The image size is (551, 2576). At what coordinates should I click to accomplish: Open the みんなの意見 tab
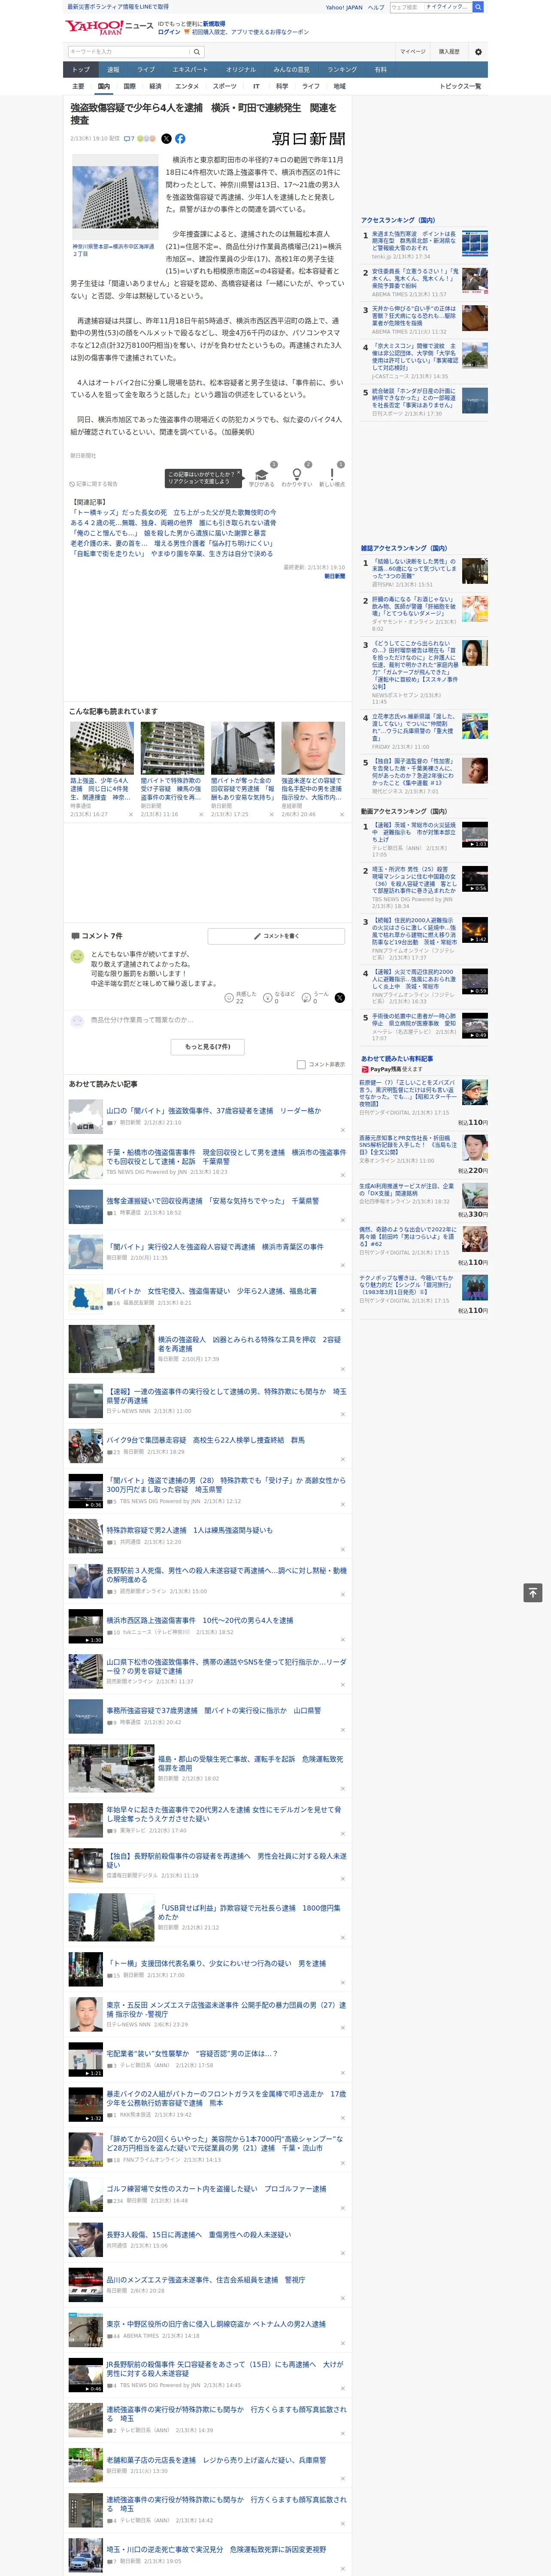(x=292, y=69)
